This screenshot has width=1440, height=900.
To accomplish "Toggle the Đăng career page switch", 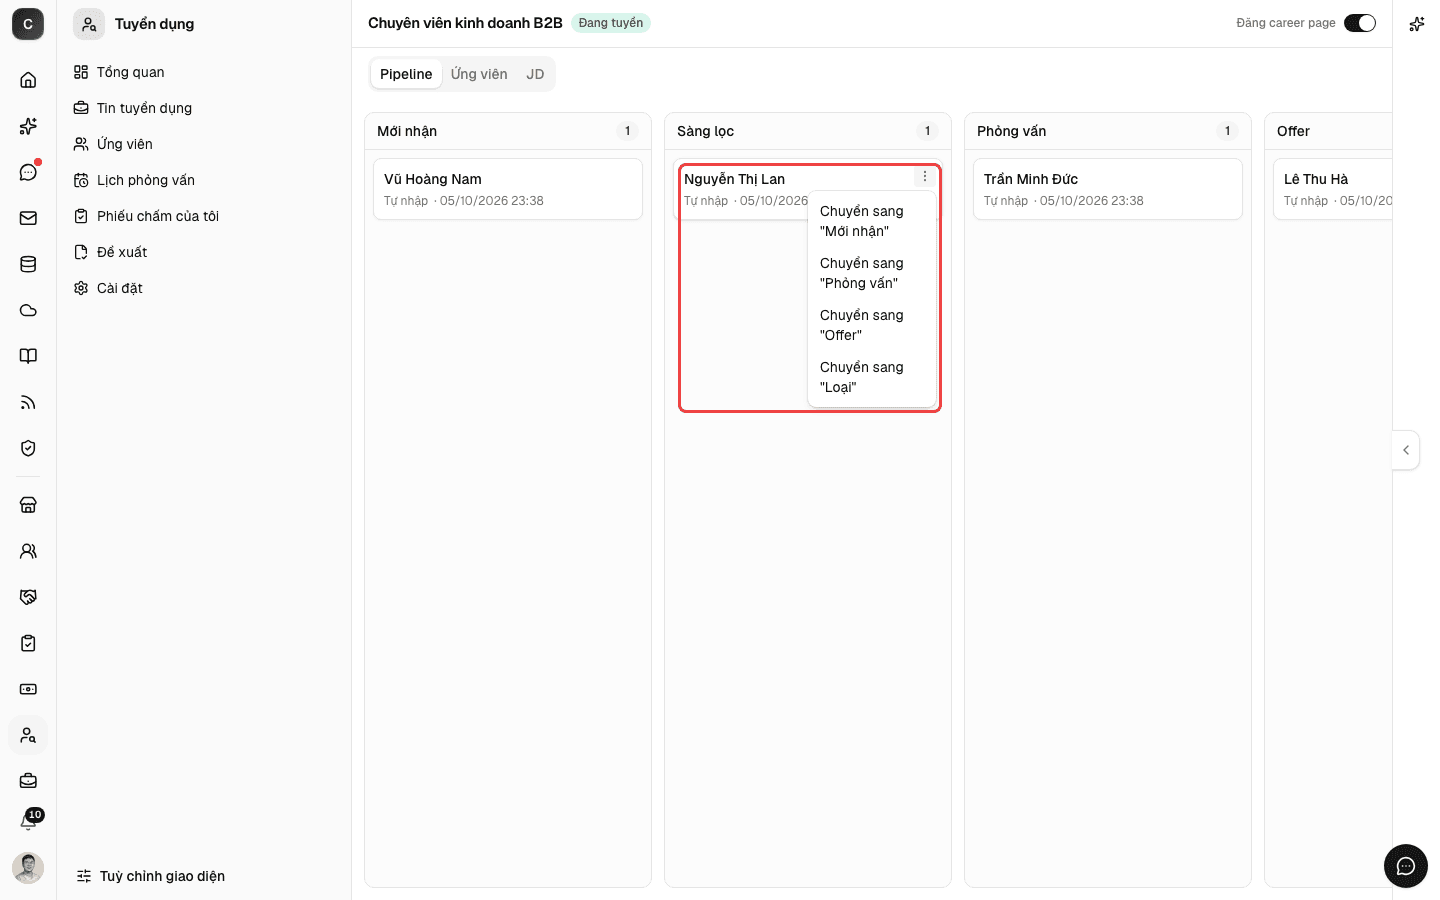I will [x=1360, y=23].
